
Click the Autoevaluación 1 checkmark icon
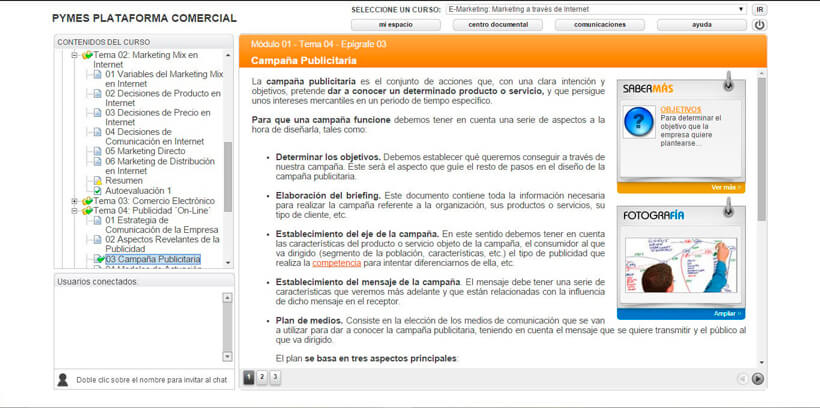(x=97, y=191)
